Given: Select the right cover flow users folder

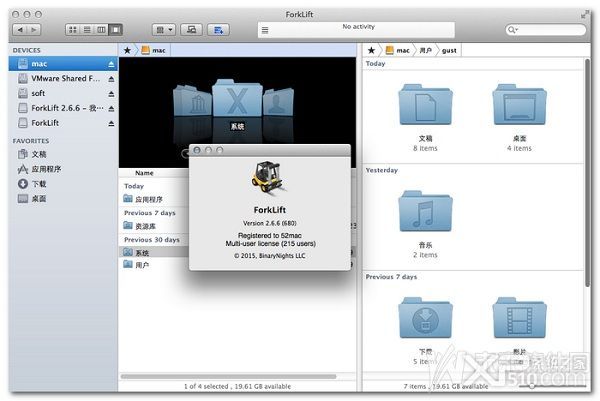Looking at the screenshot, I should (x=279, y=101).
